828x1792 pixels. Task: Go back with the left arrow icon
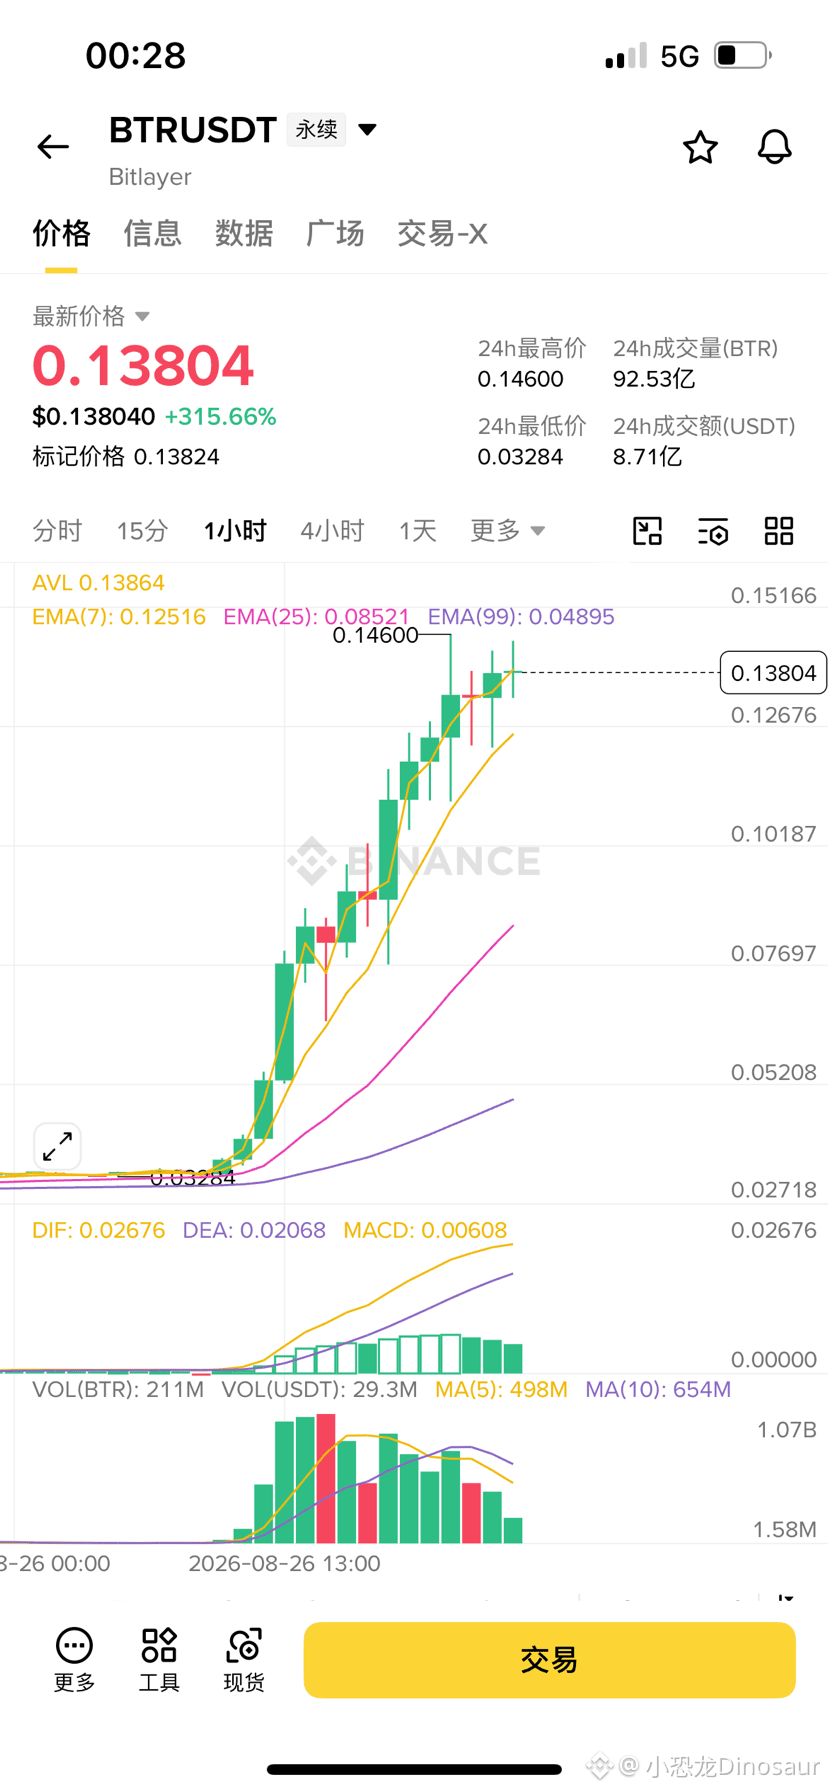(53, 147)
